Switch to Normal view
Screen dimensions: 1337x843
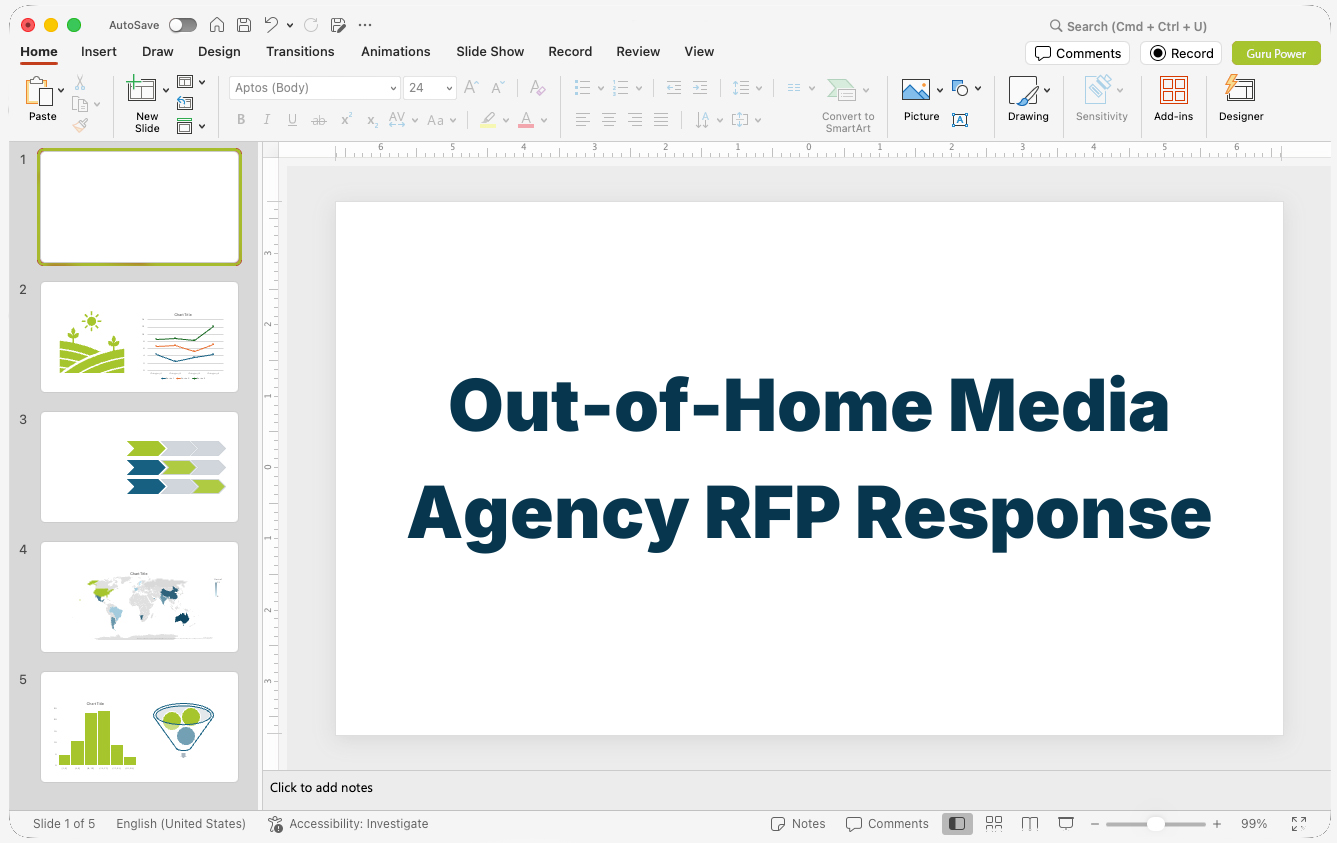point(957,824)
